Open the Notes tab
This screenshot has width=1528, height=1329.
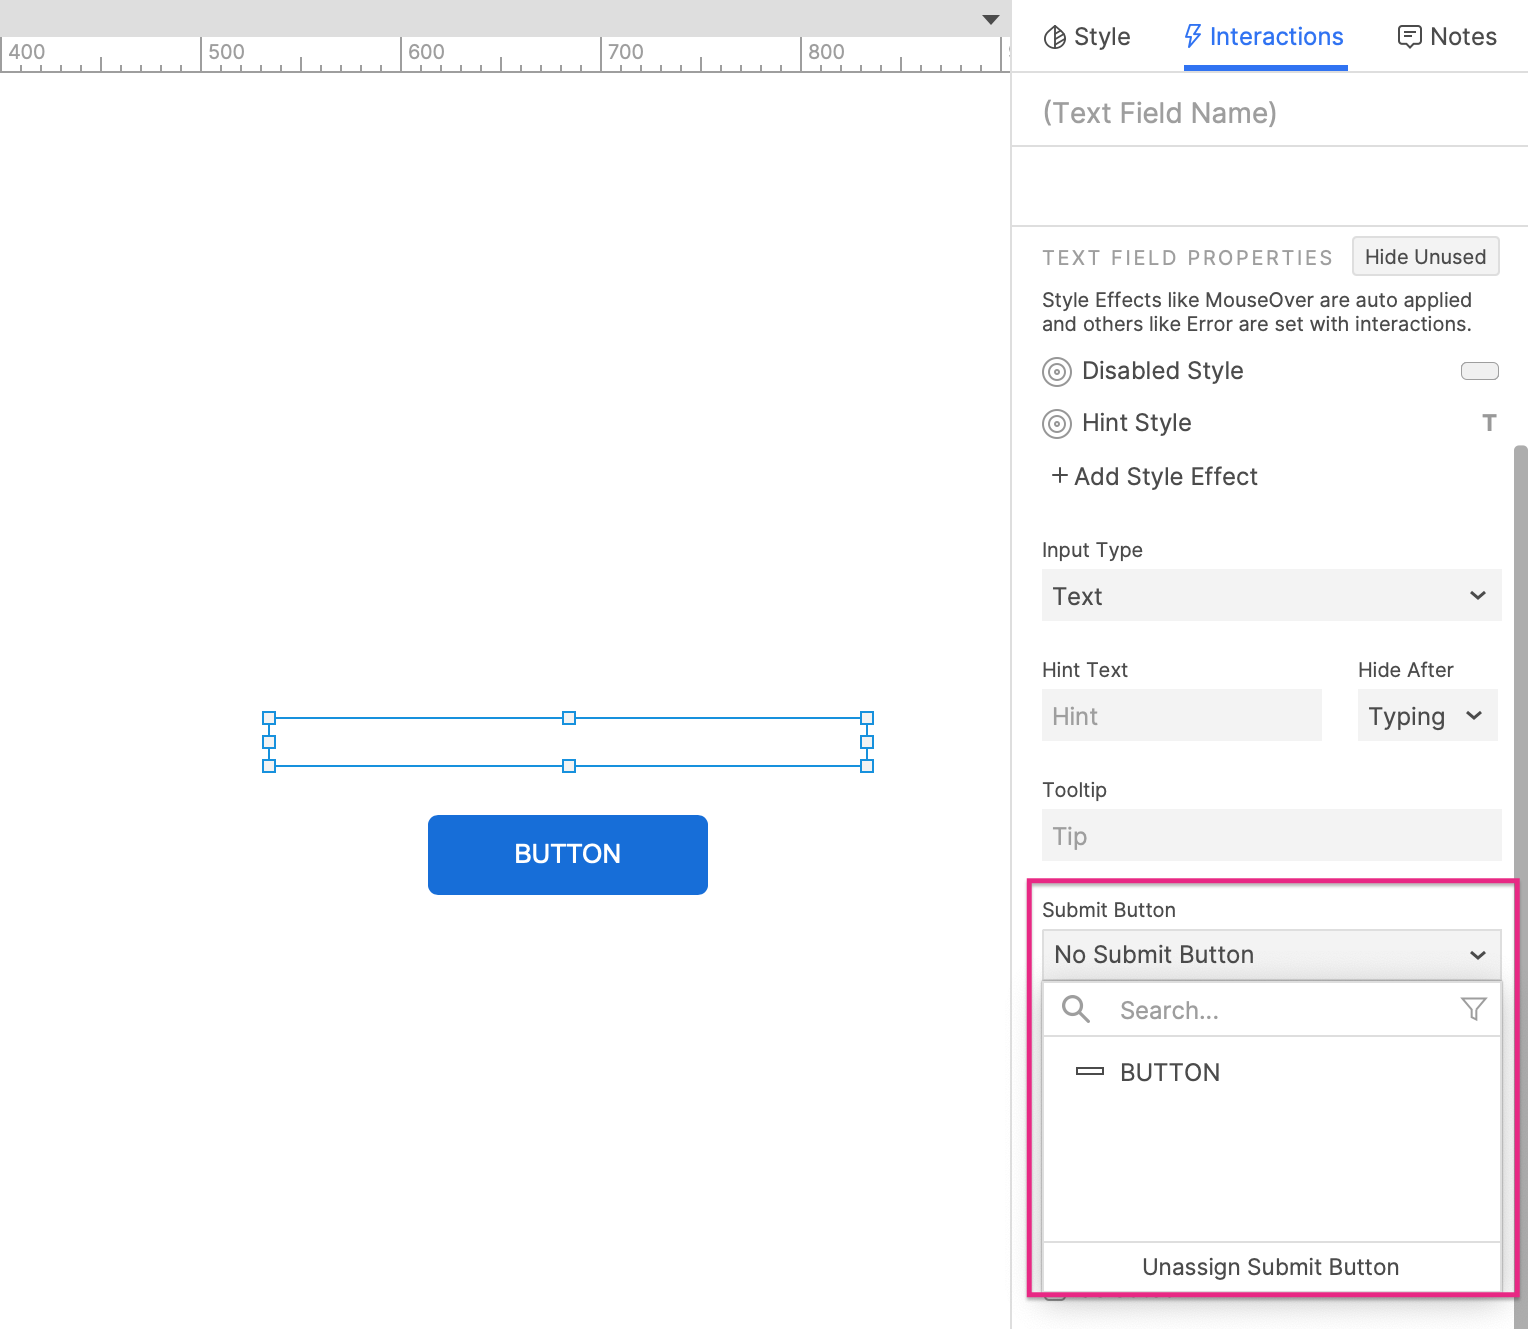point(1446,36)
